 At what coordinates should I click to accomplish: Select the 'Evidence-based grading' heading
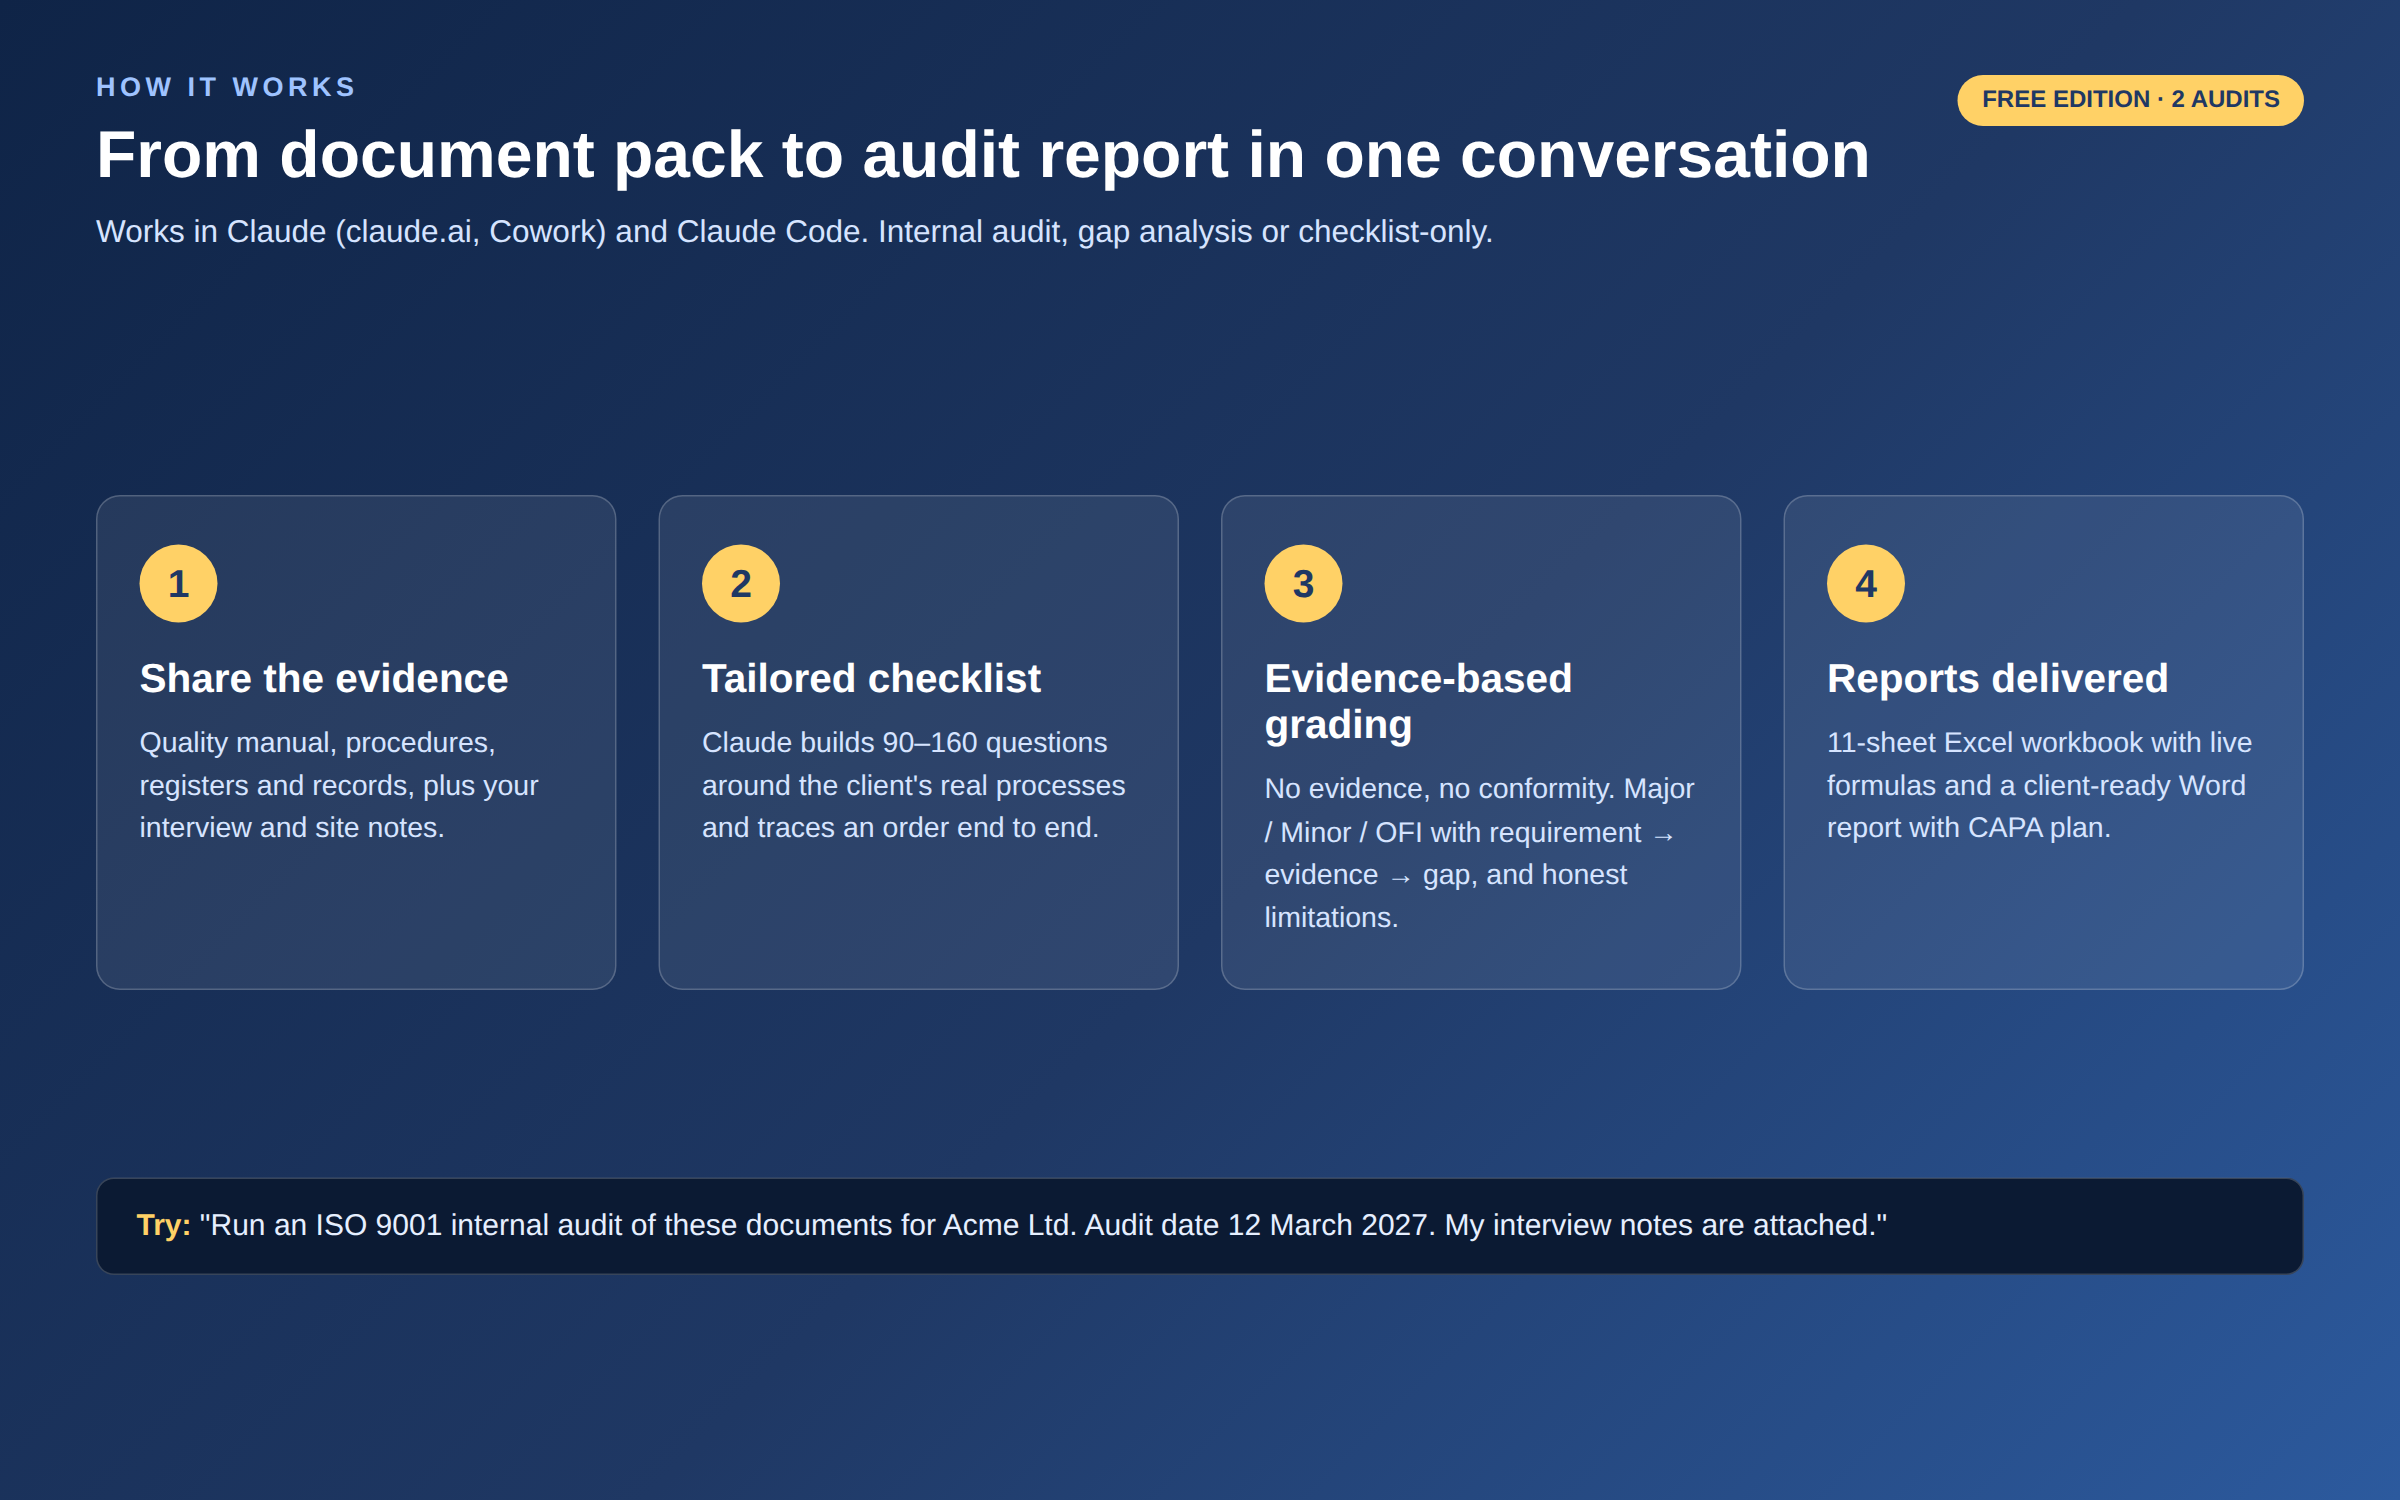tap(1418, 701)
